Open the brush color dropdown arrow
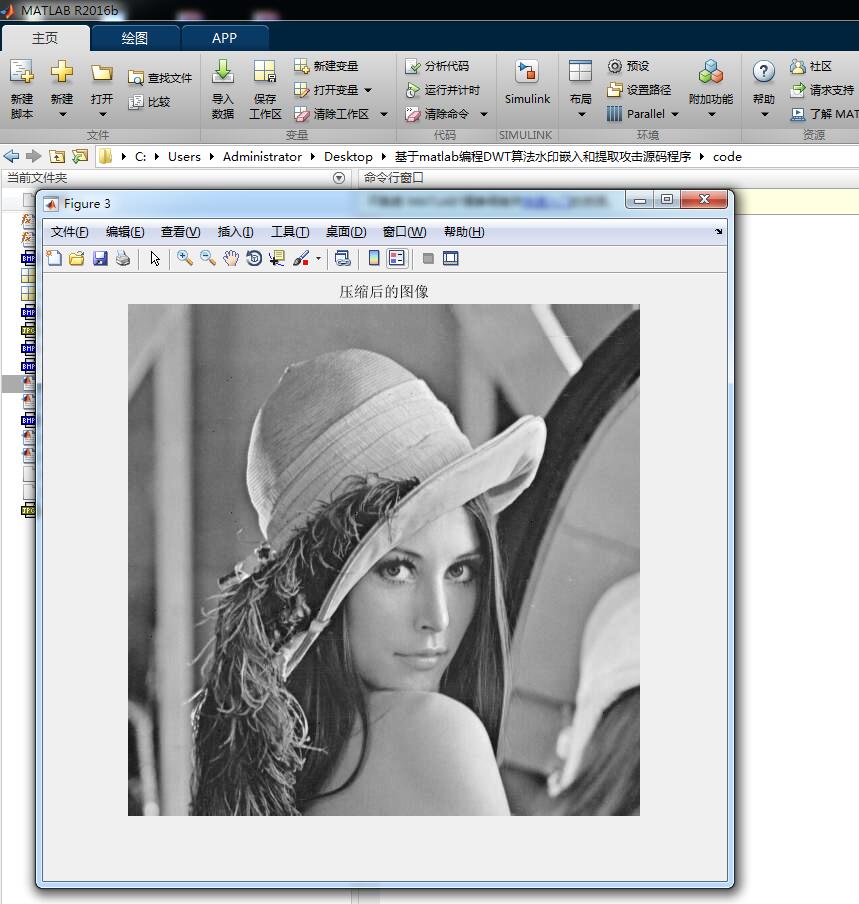Screen dimensions: 859x904 click(x=318, y=258)
